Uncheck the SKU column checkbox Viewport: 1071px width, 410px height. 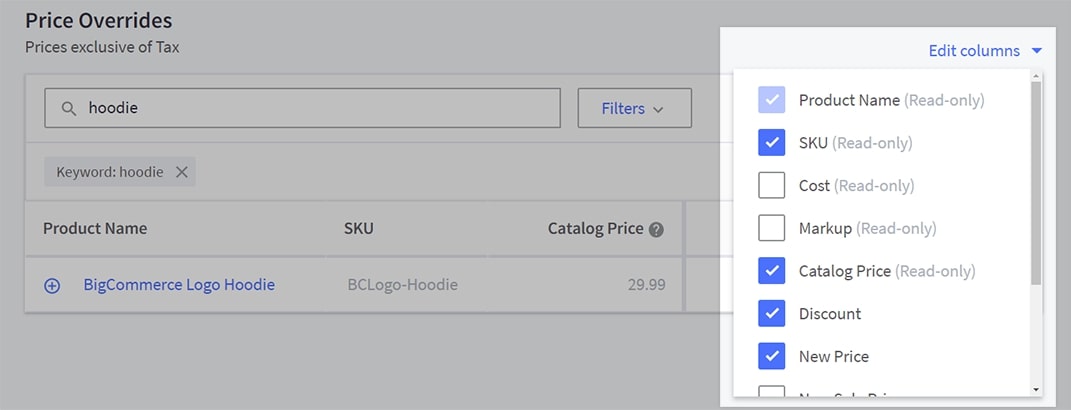tap(772, 143)
